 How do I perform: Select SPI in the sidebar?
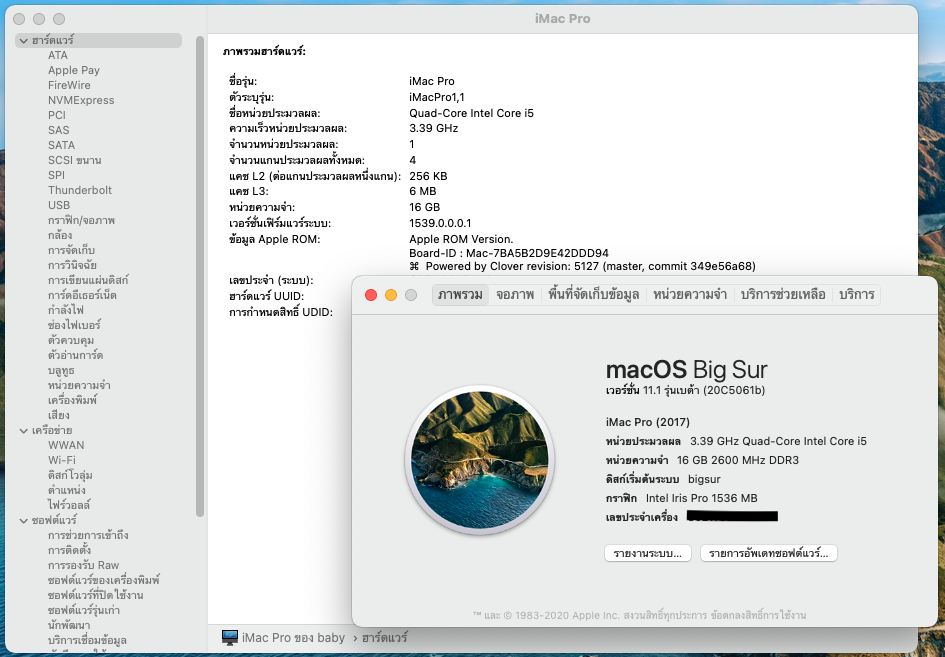[56, 175]
